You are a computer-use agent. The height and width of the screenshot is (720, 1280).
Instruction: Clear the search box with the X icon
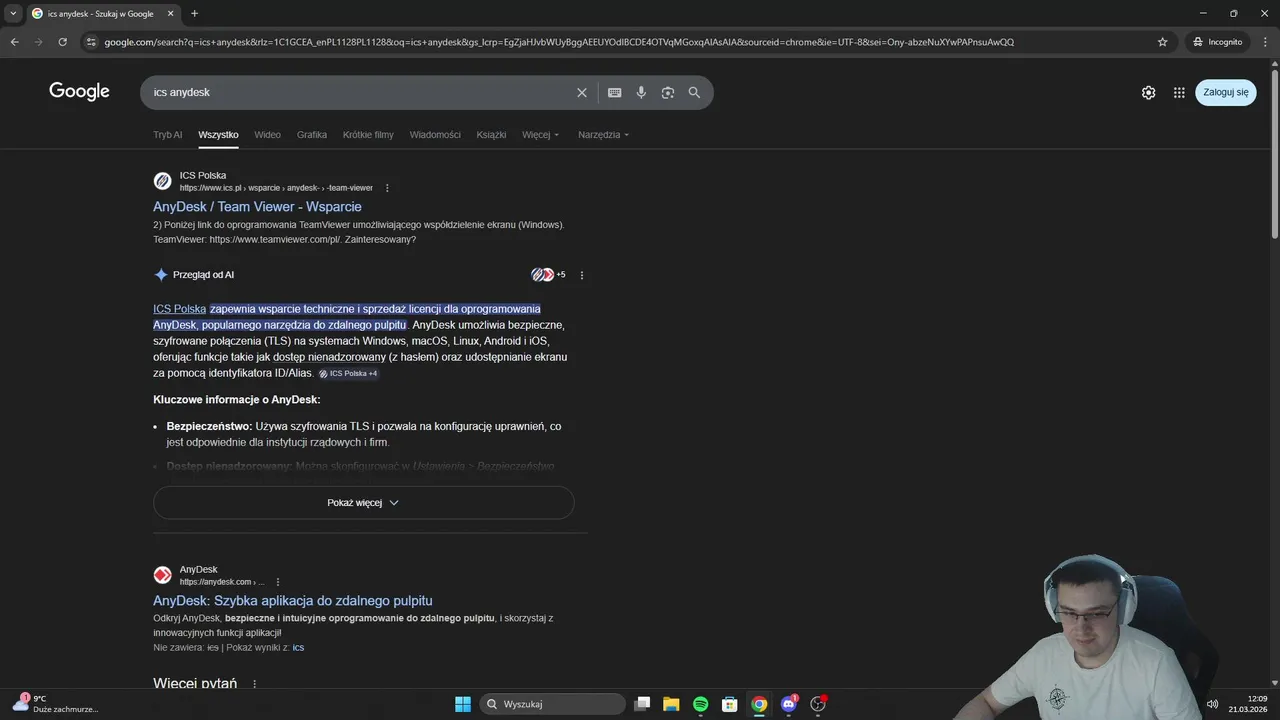pos(582,92)
